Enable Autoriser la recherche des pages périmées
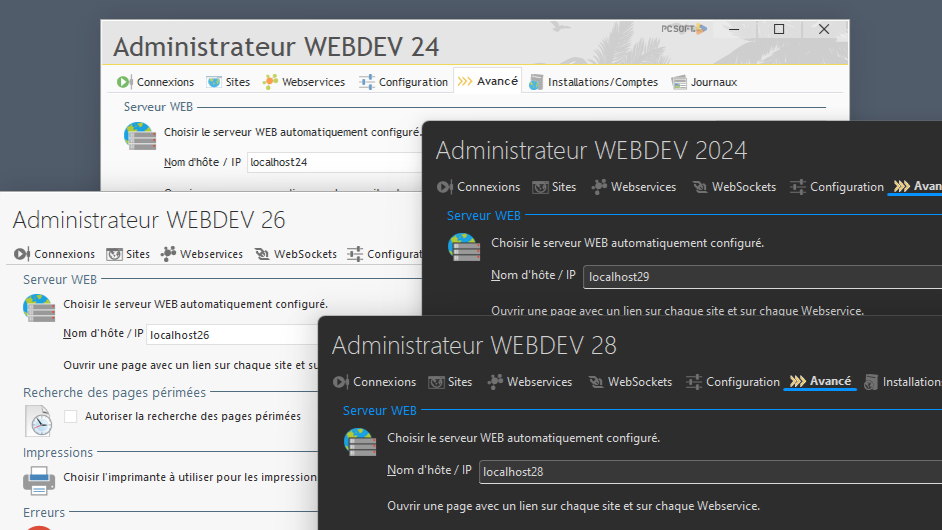This screenshot has height=530, width=942. (71, 416)
